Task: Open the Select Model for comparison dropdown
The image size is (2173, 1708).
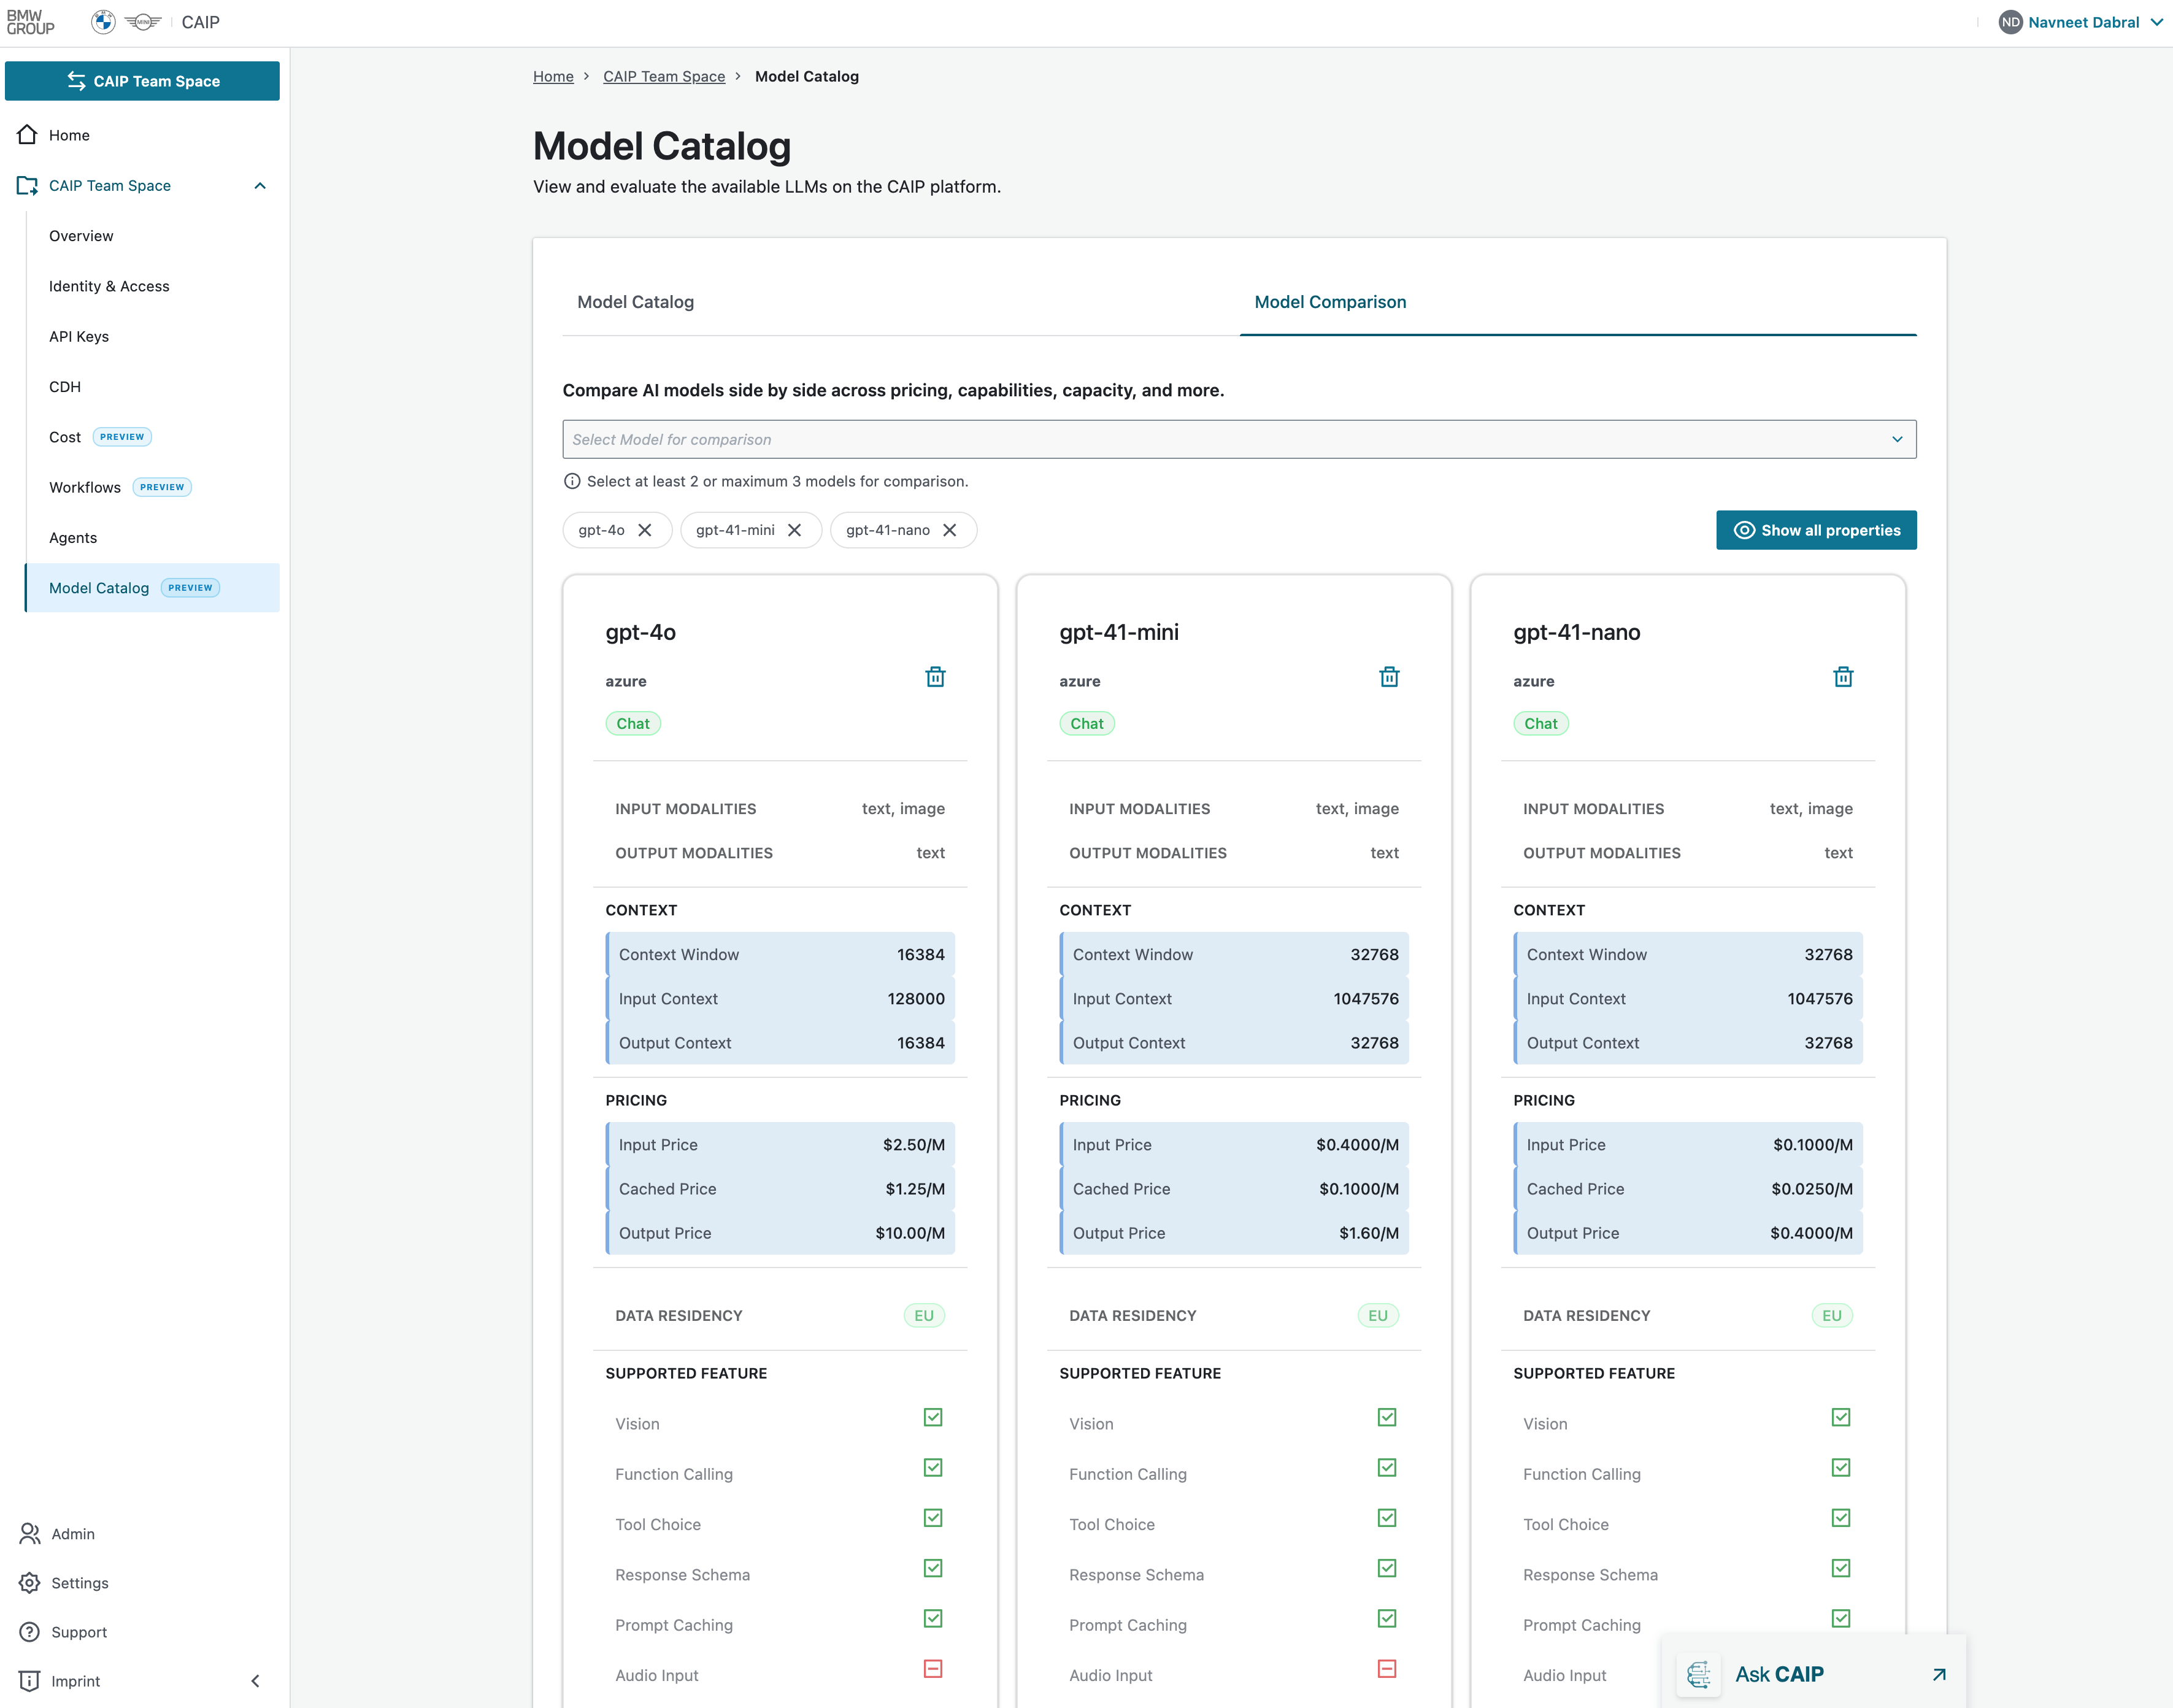Action: [1239, 439]
